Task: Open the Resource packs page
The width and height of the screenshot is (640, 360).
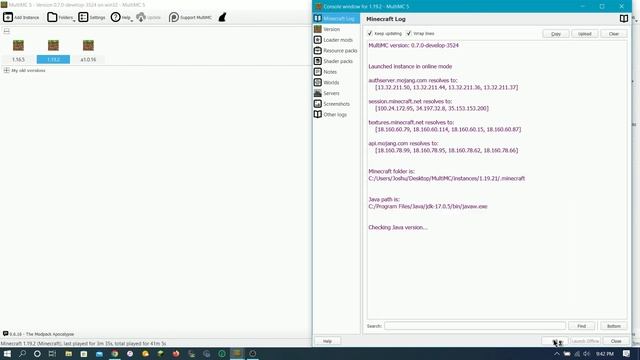Action: (336, 50)
